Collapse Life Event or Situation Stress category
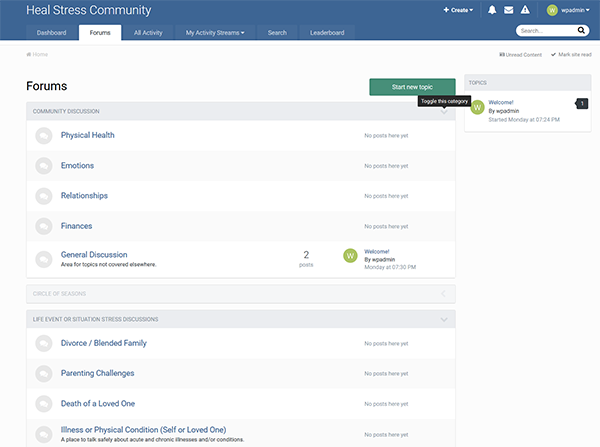This screenshot has height=447, width=600. tap(444, 319)
